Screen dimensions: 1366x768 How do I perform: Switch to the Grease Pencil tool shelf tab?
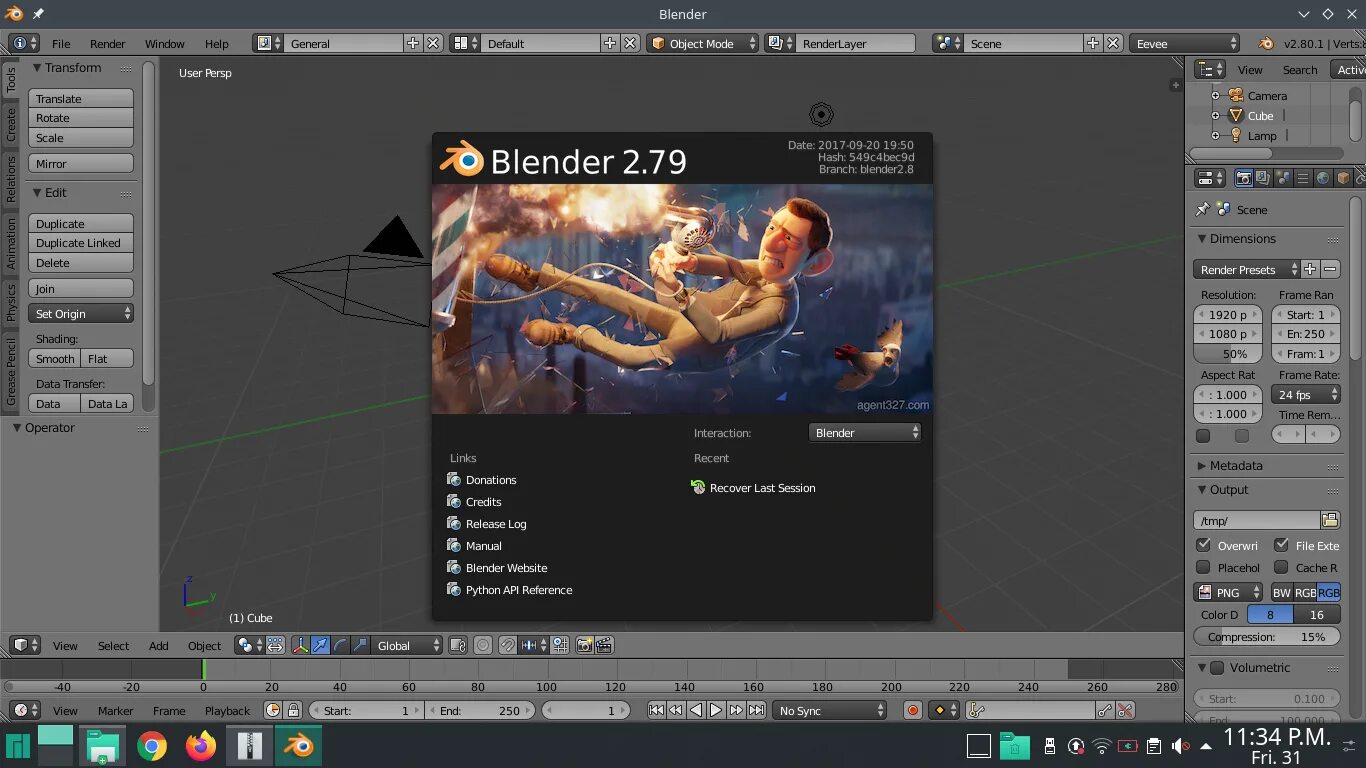click(x=11, y=371)
